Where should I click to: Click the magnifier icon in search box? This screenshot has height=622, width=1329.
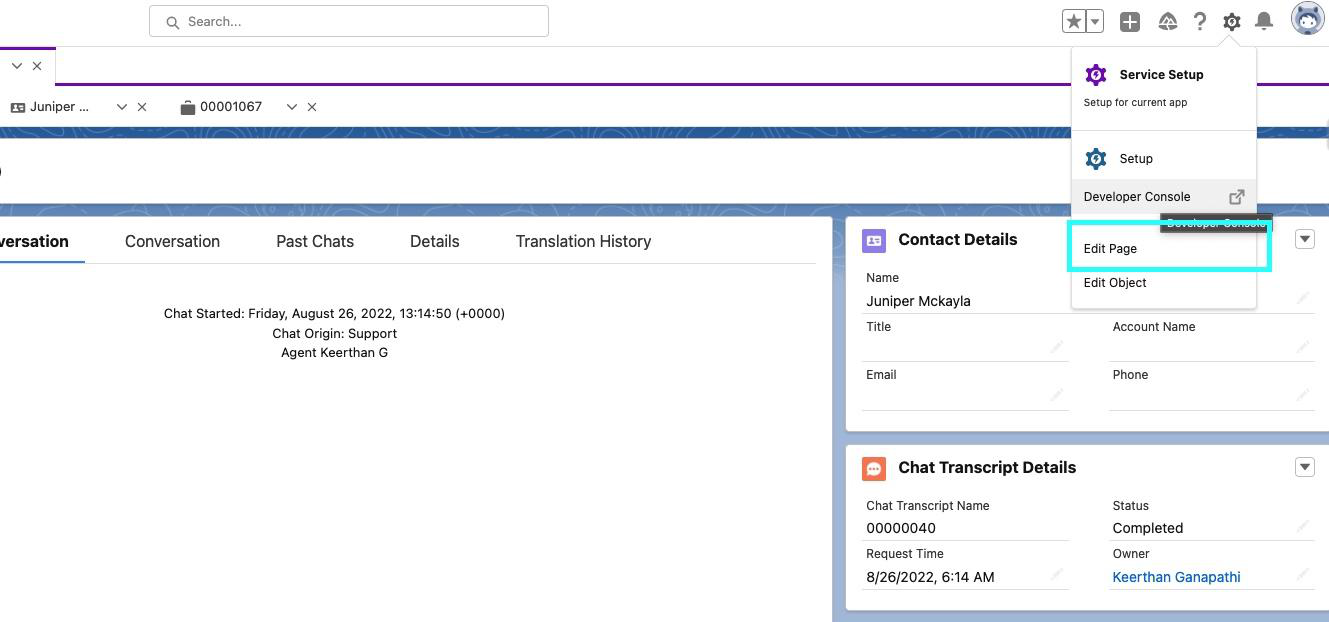pos(173,22)
